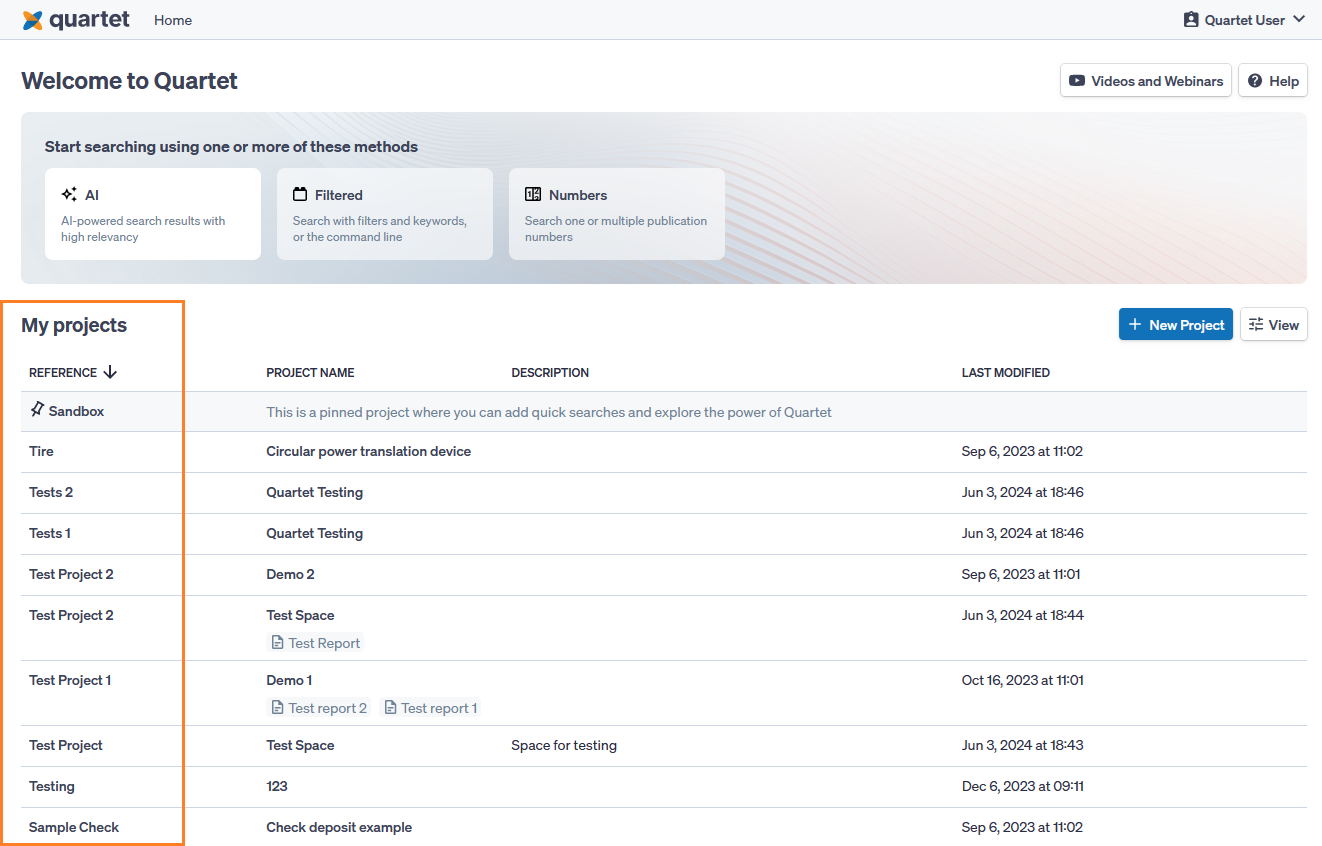Sort by Last Modified column header

coord(1005,373)
